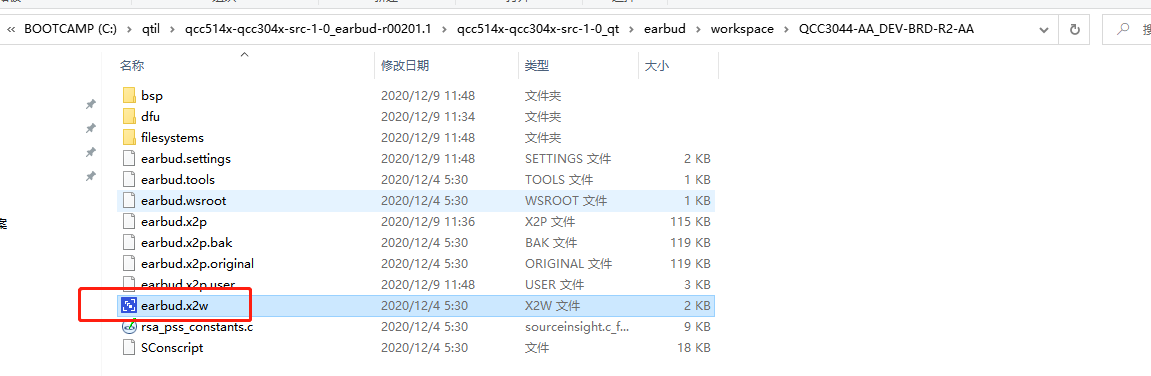Click the top pin icon in sidebar

[90, 104]
